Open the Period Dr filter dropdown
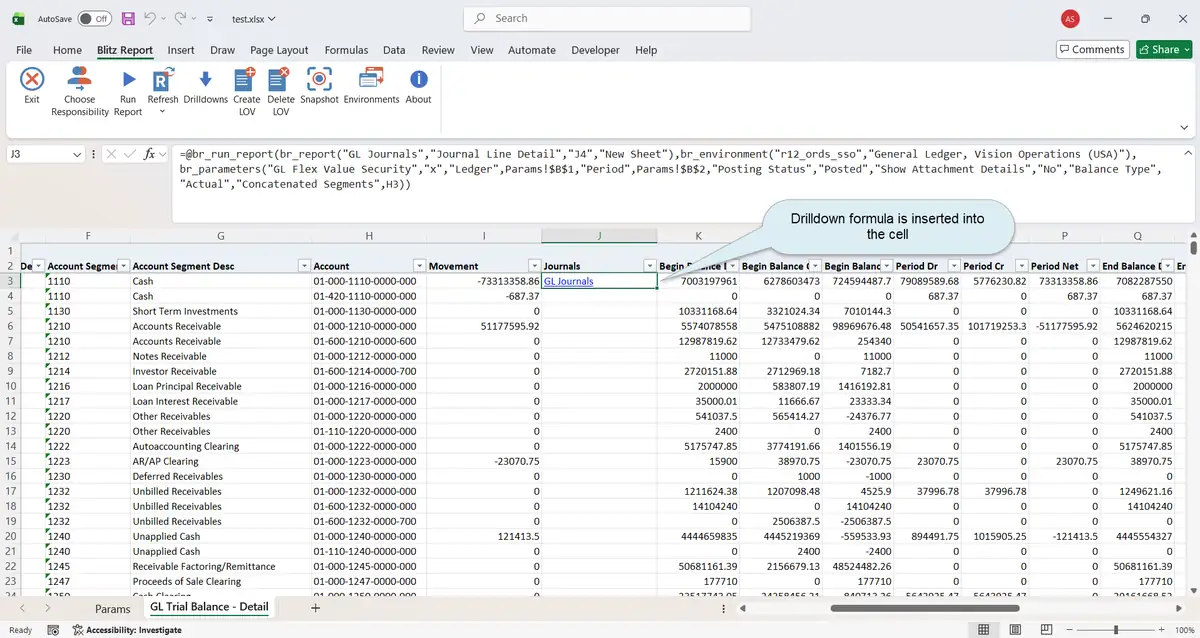The image size is (1200, 638). coord(953,266)
